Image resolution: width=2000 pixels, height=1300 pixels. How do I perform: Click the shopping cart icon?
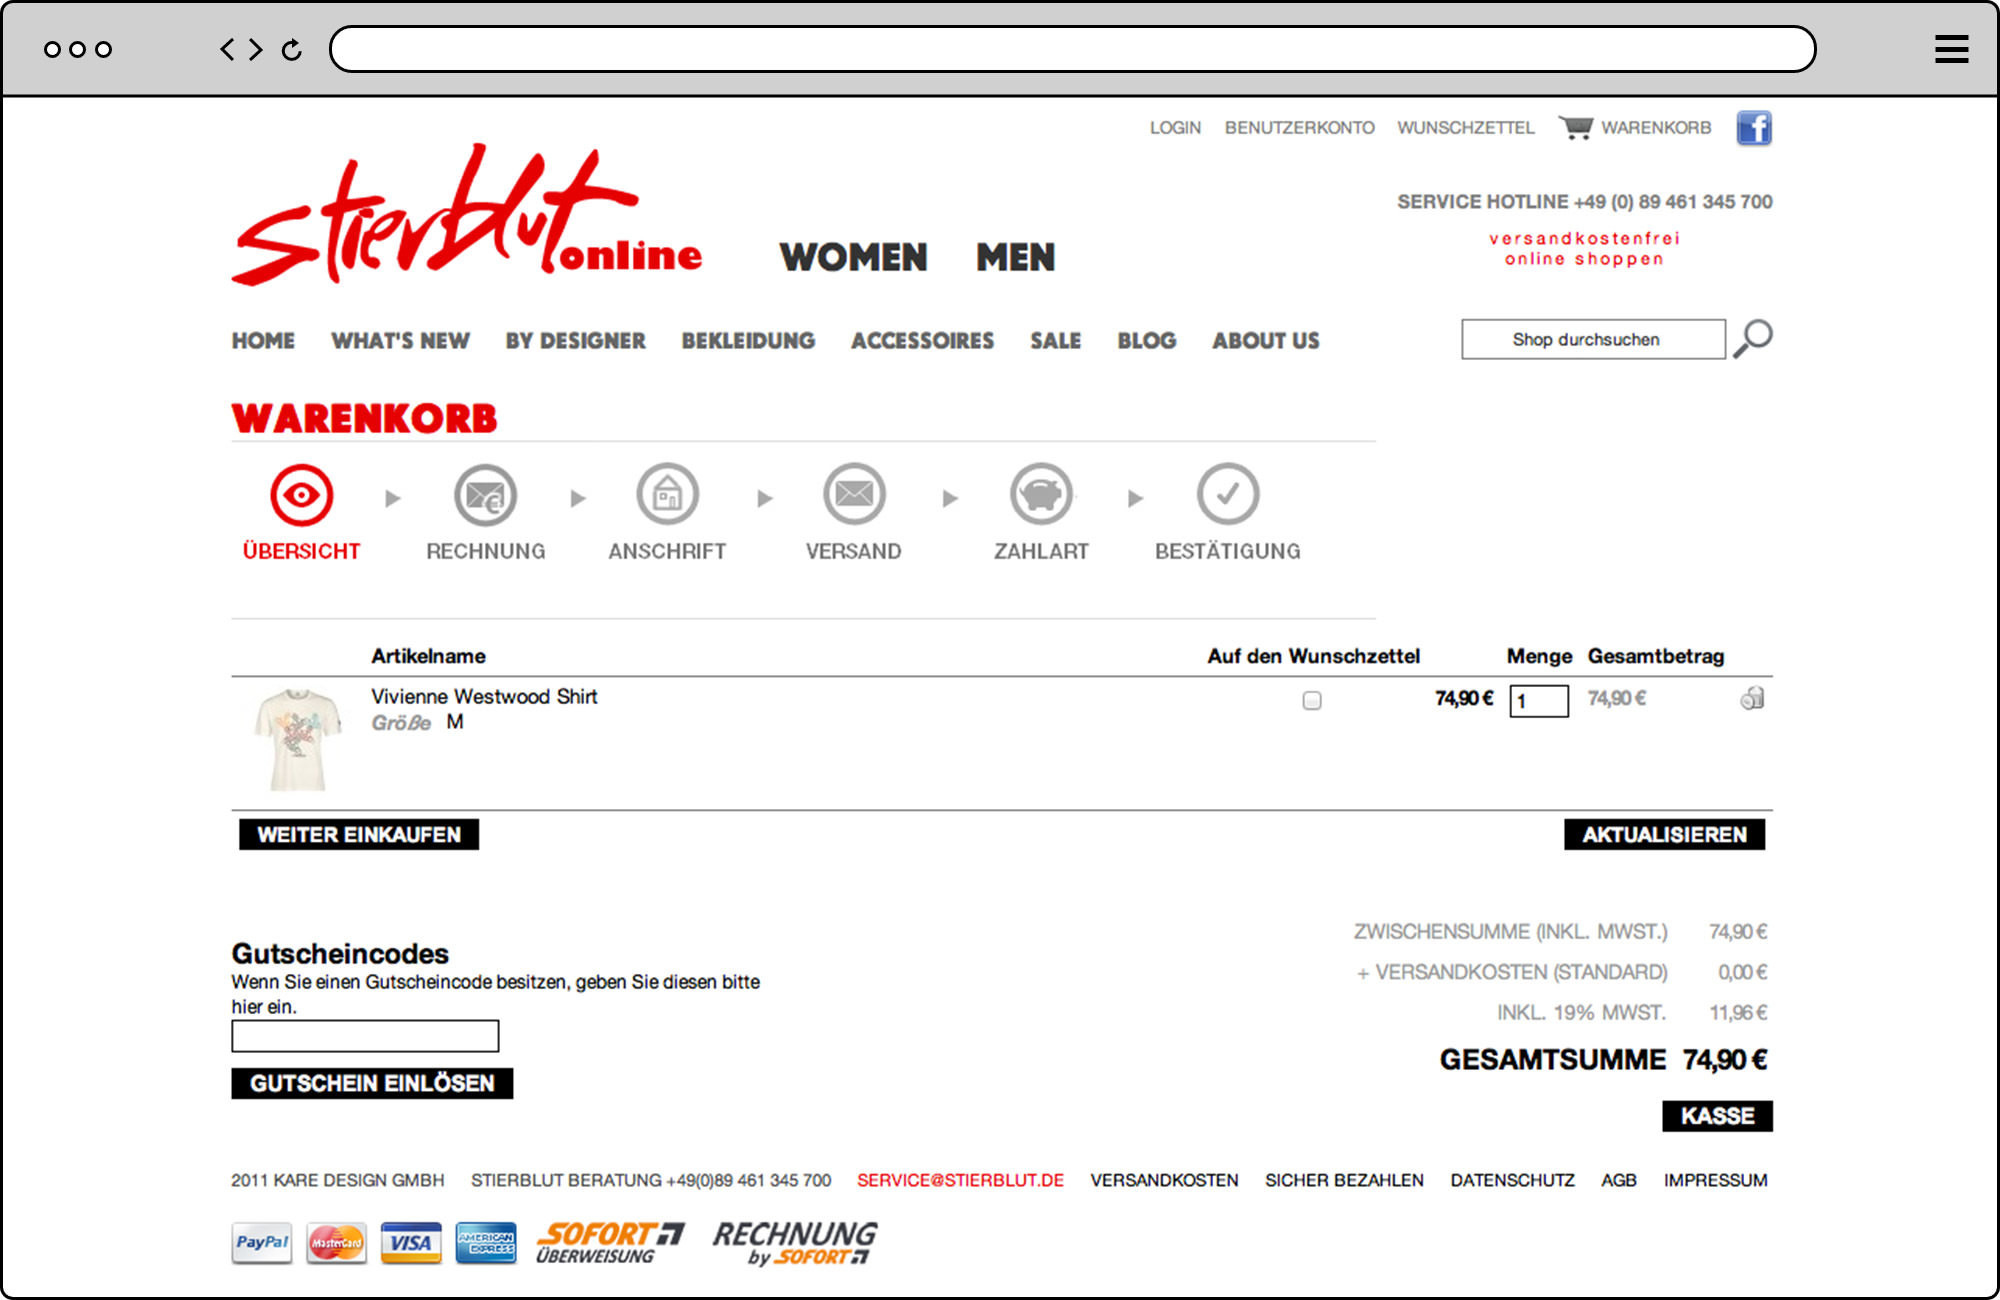coord(1576,127)
